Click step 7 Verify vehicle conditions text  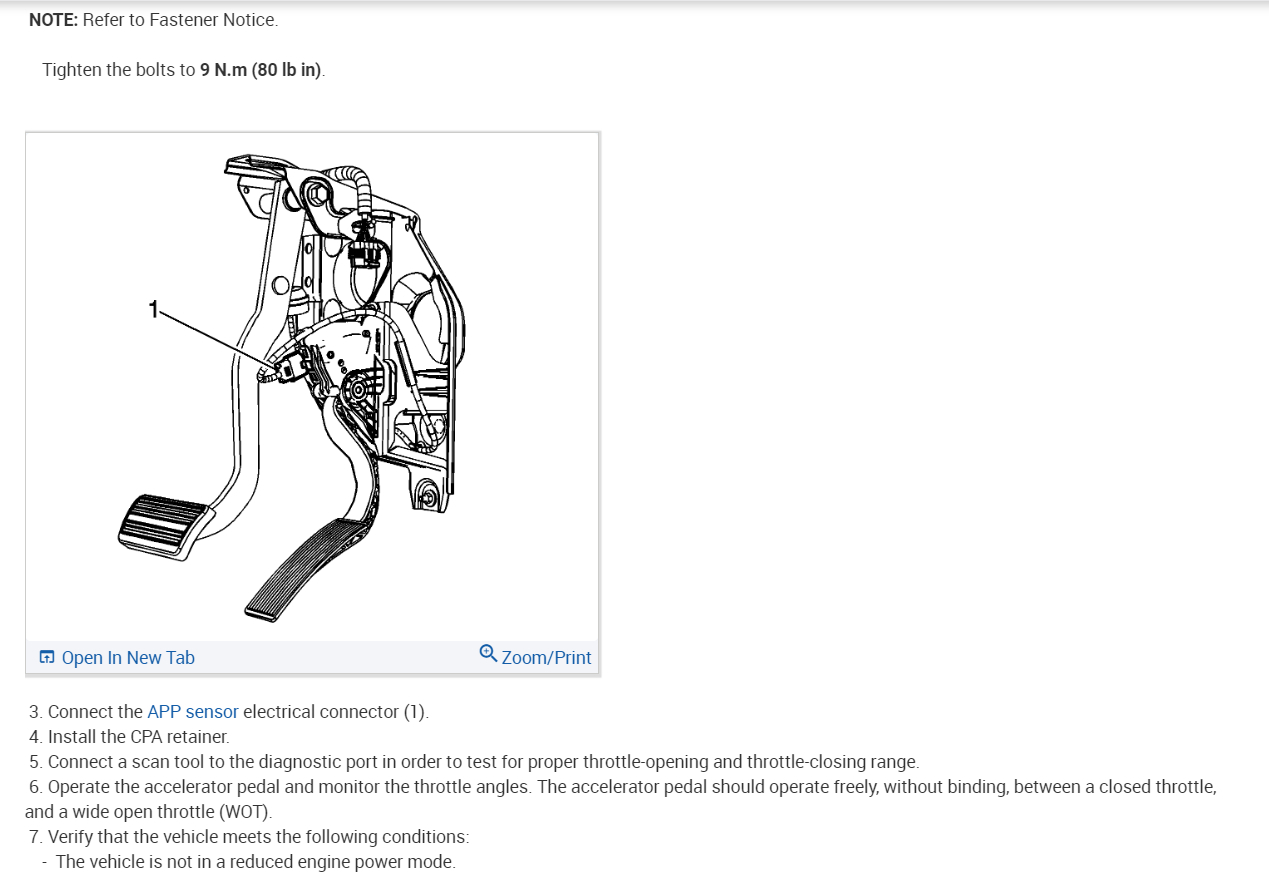point(249,837)
